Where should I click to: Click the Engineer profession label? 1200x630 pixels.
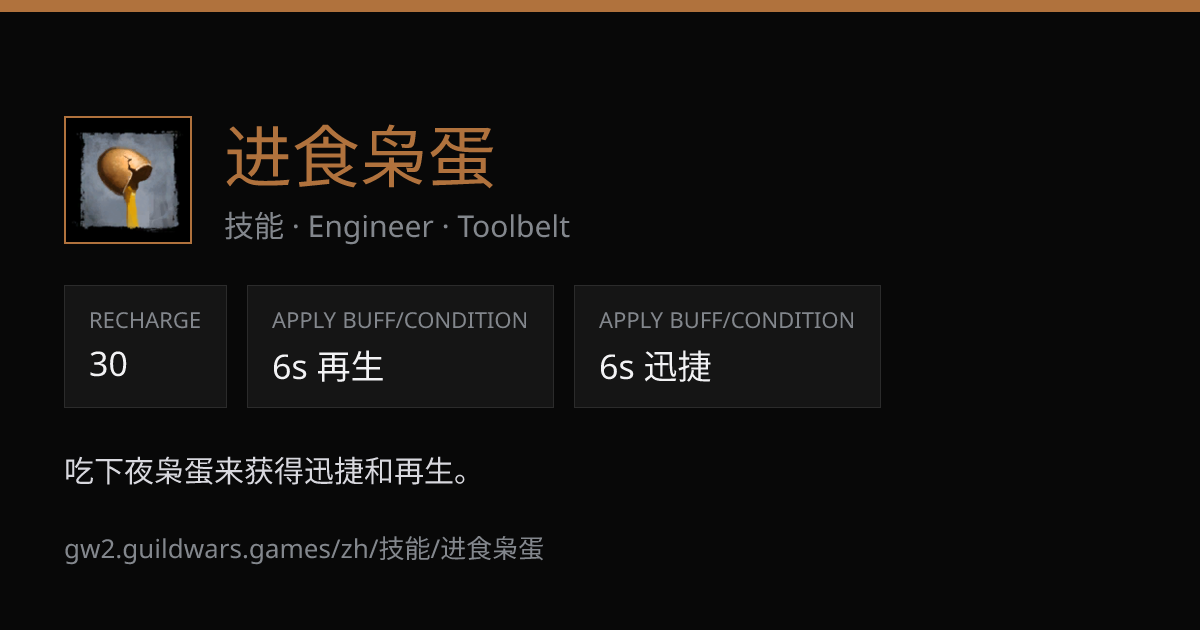click(x=370, y=227)
